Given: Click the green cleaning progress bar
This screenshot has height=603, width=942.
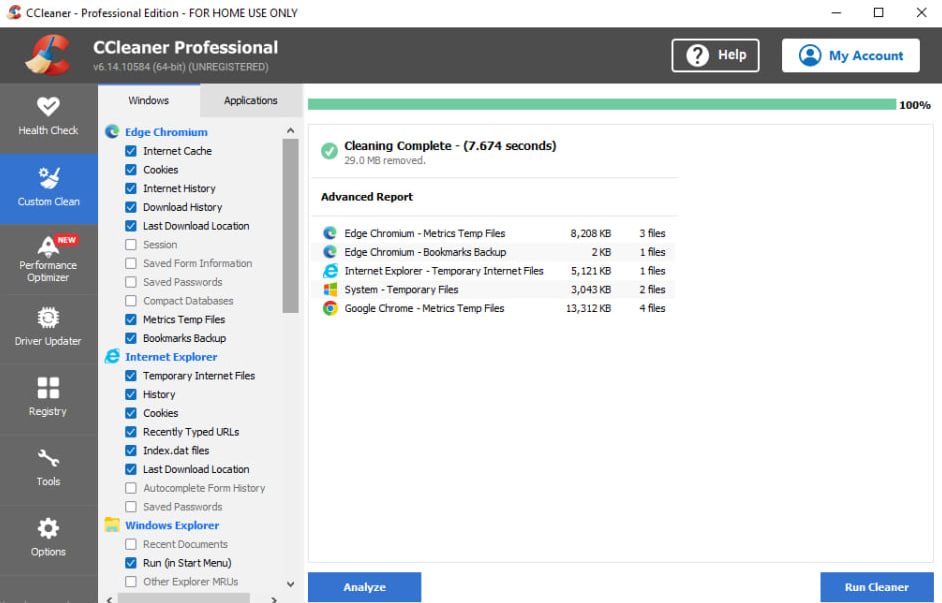Looking at the screenshot, I should point(601,105).
